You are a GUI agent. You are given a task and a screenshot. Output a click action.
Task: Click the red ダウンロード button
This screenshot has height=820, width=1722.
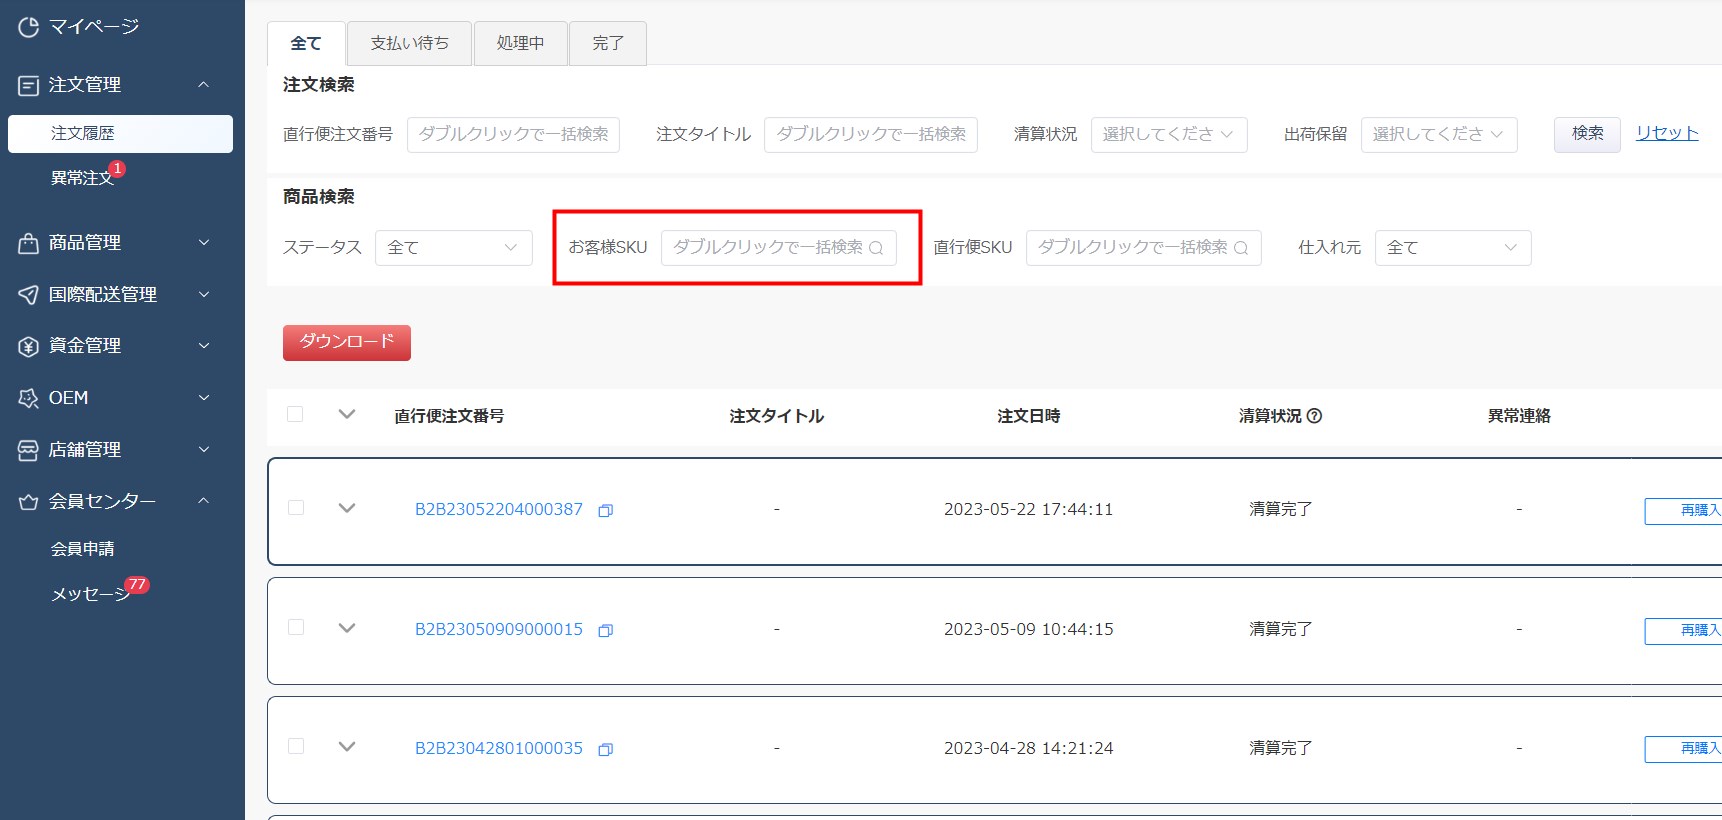(347, 342)
